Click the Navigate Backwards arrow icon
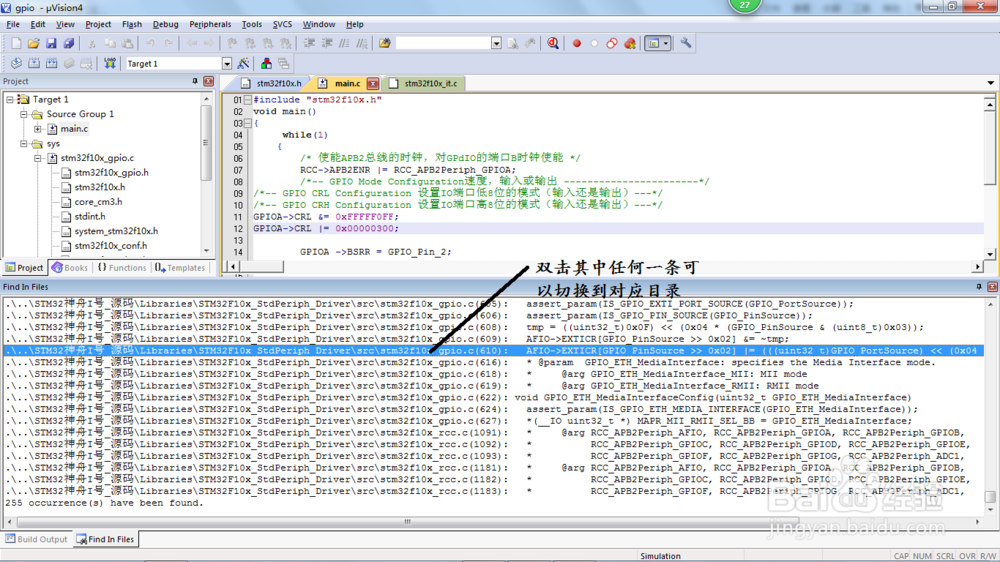 coord(192,43)
